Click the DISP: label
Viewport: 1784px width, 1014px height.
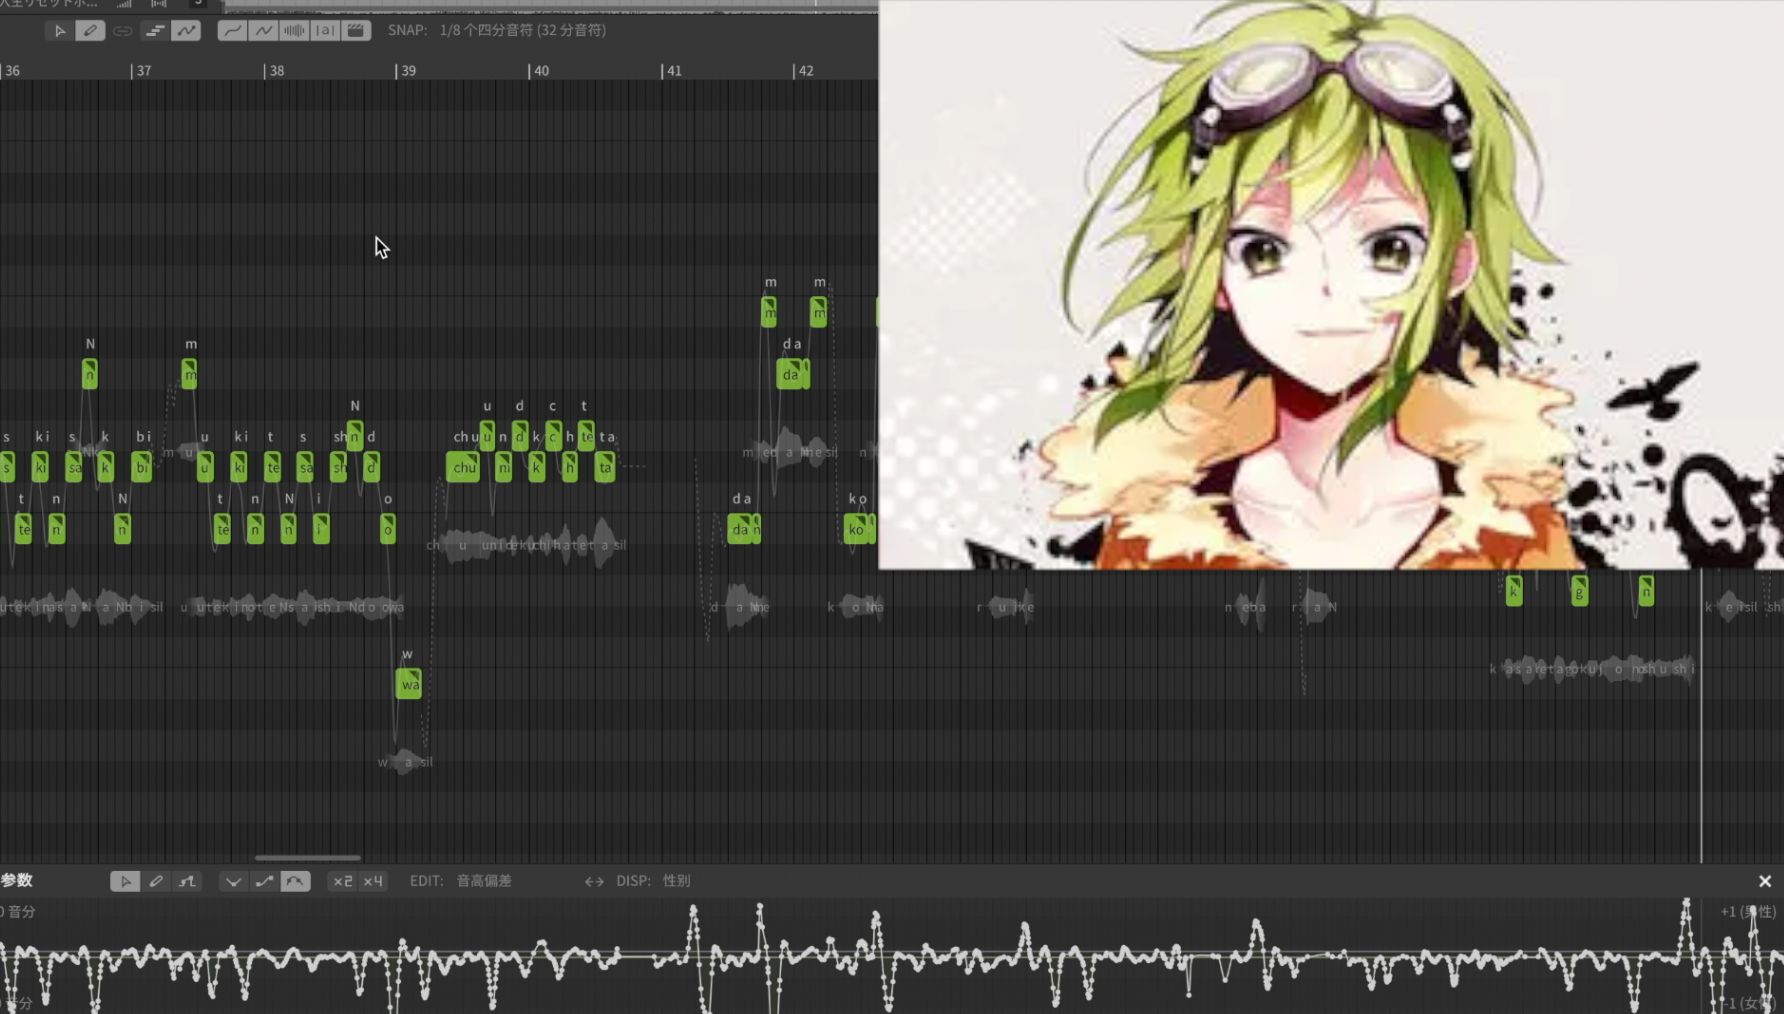[634, 881]
